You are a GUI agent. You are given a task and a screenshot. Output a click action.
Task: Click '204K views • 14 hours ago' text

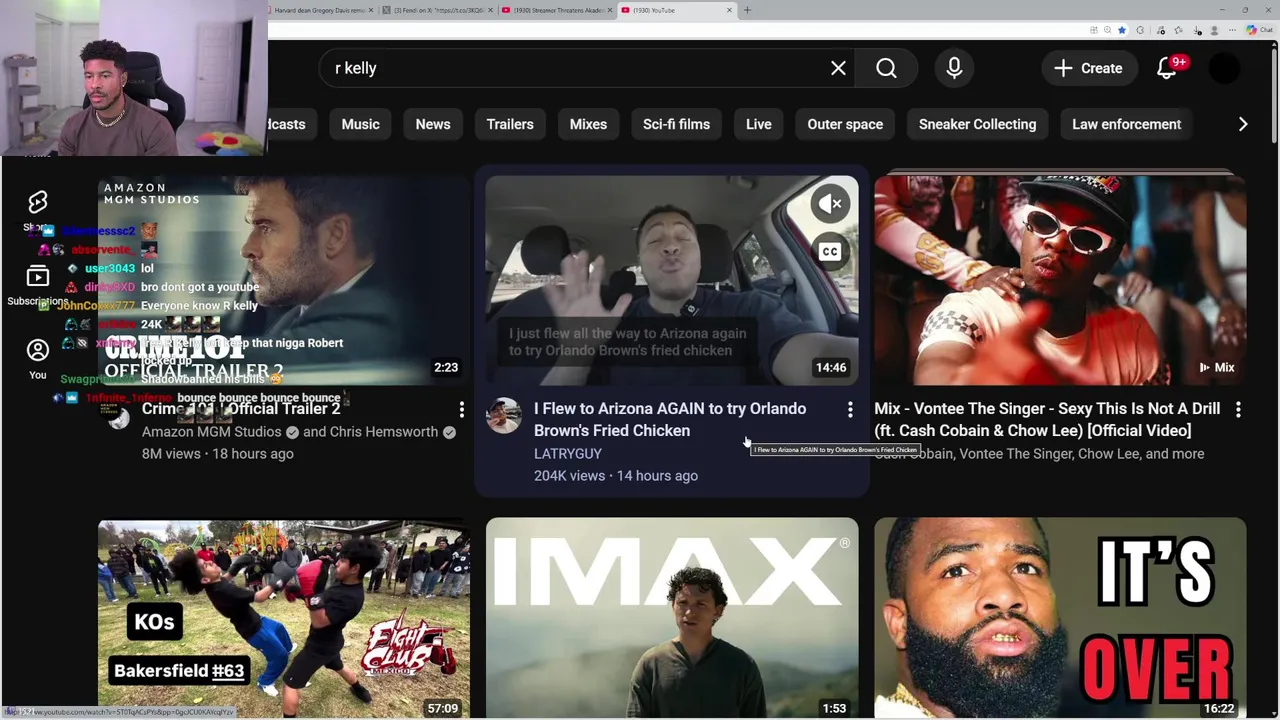tap(616, 476)
